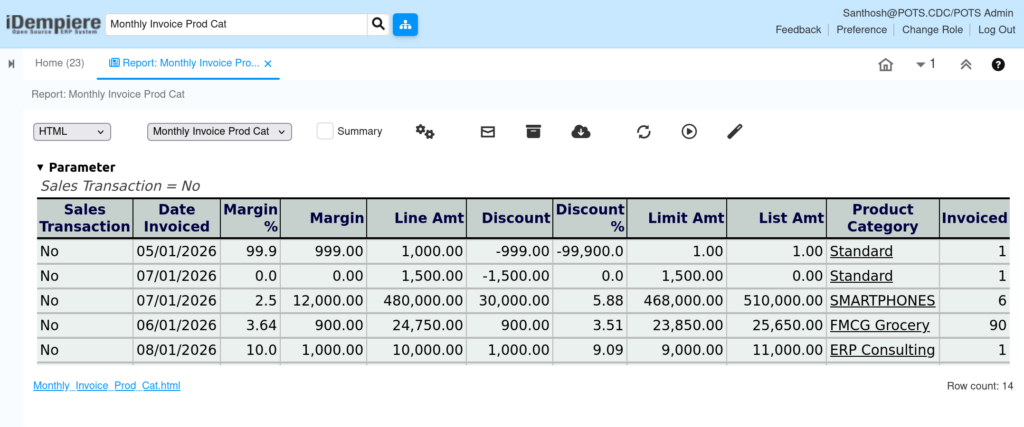
Task: Select the 510,000.00 list amount cell
Action: [x=776, y=301]
